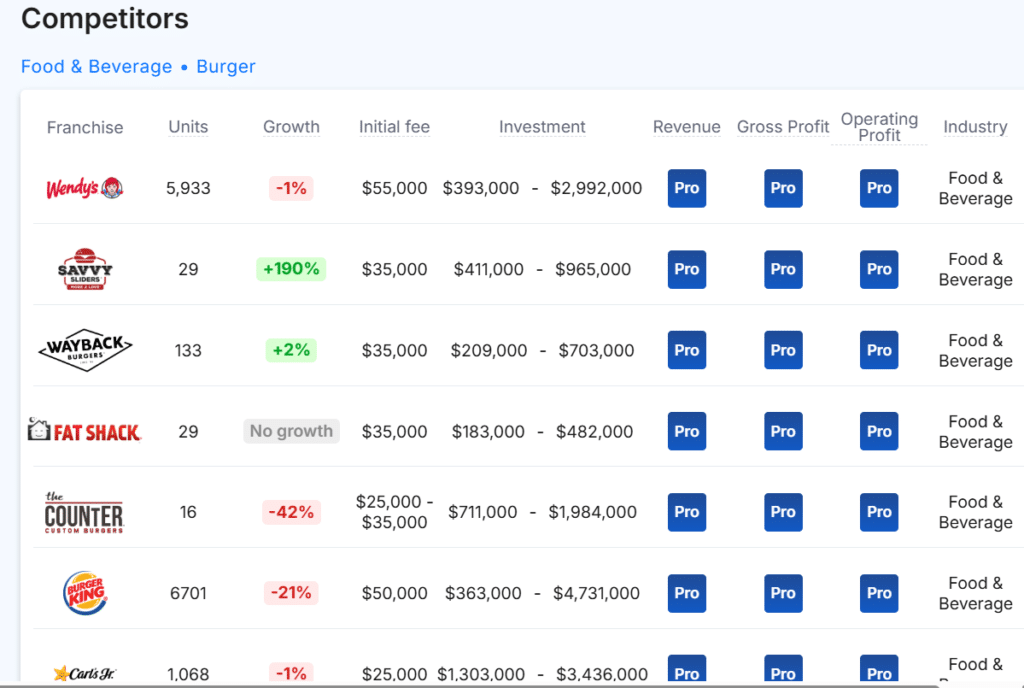1024x688 pixels.
Task: Select Gross Profit Pro badge for The Counter
Action: click(x=783, y=512)
